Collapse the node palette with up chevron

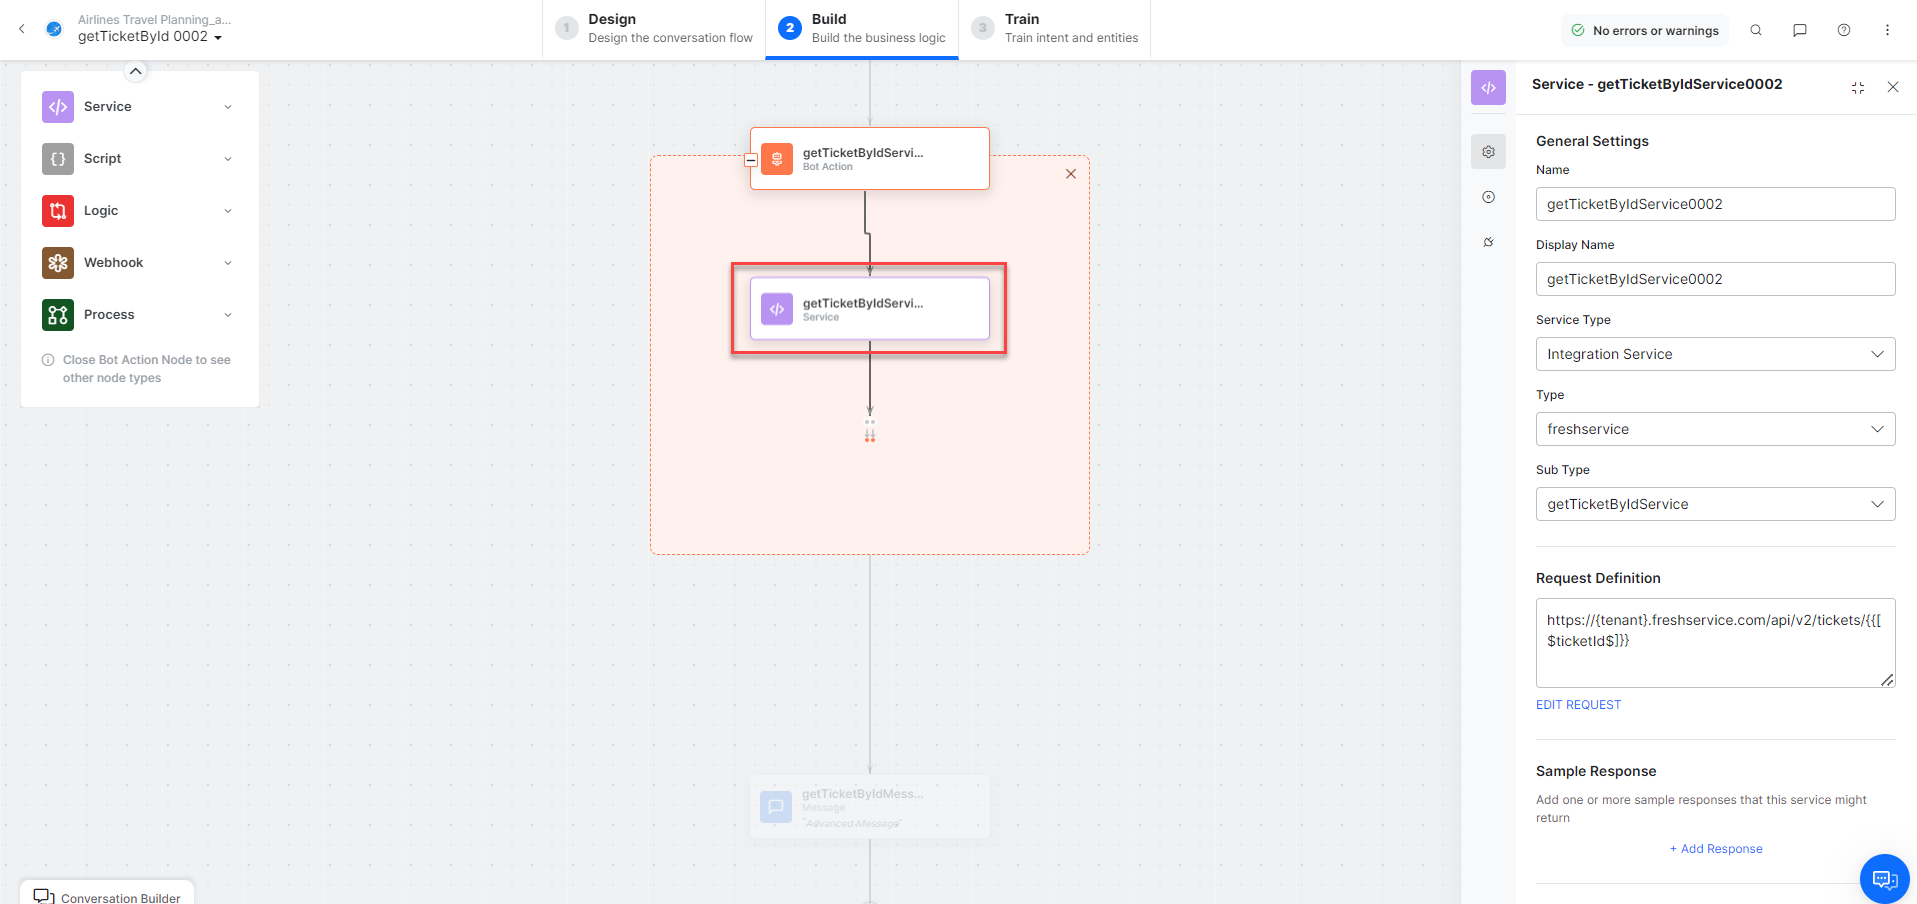tap(136, 71)
